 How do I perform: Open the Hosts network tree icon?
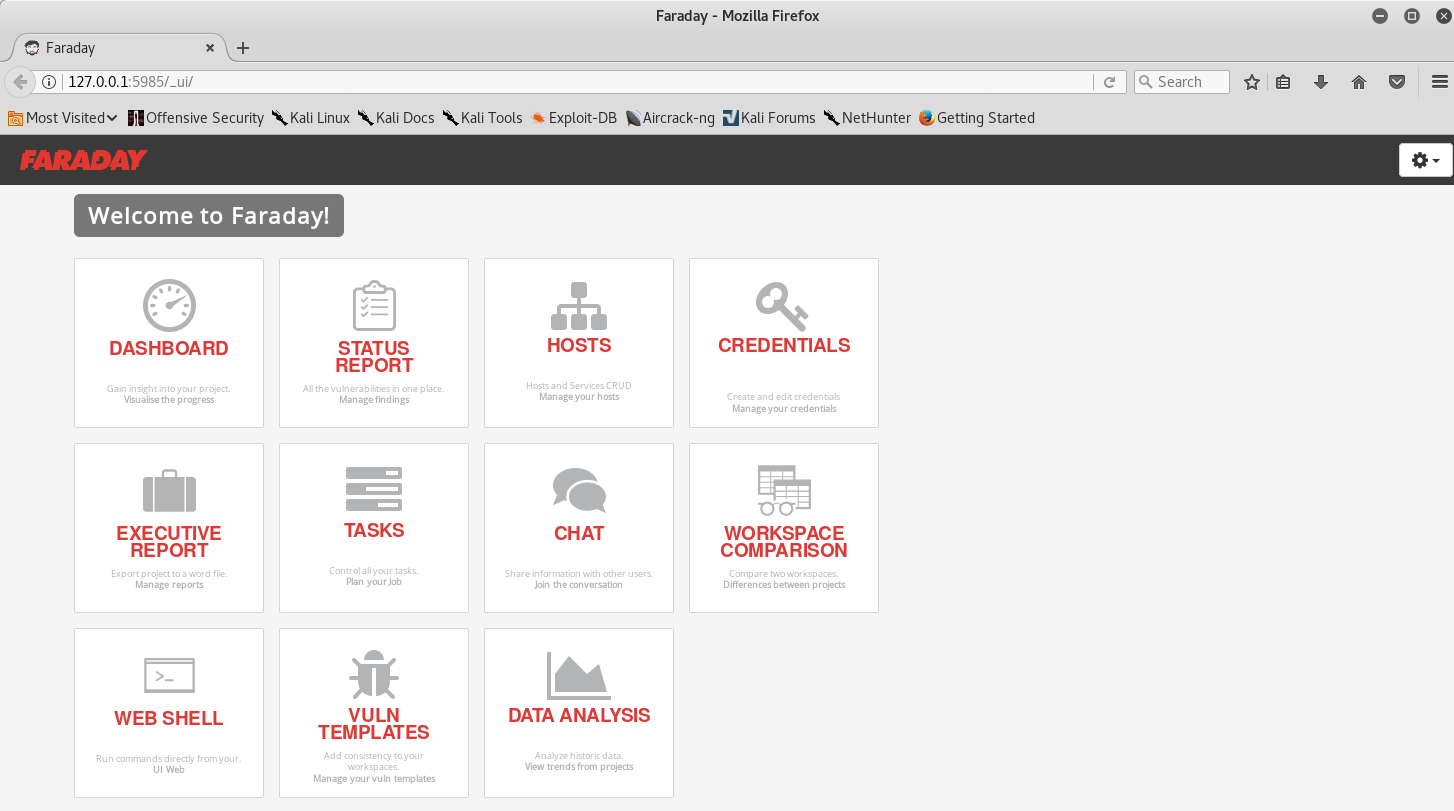point(579,306)
